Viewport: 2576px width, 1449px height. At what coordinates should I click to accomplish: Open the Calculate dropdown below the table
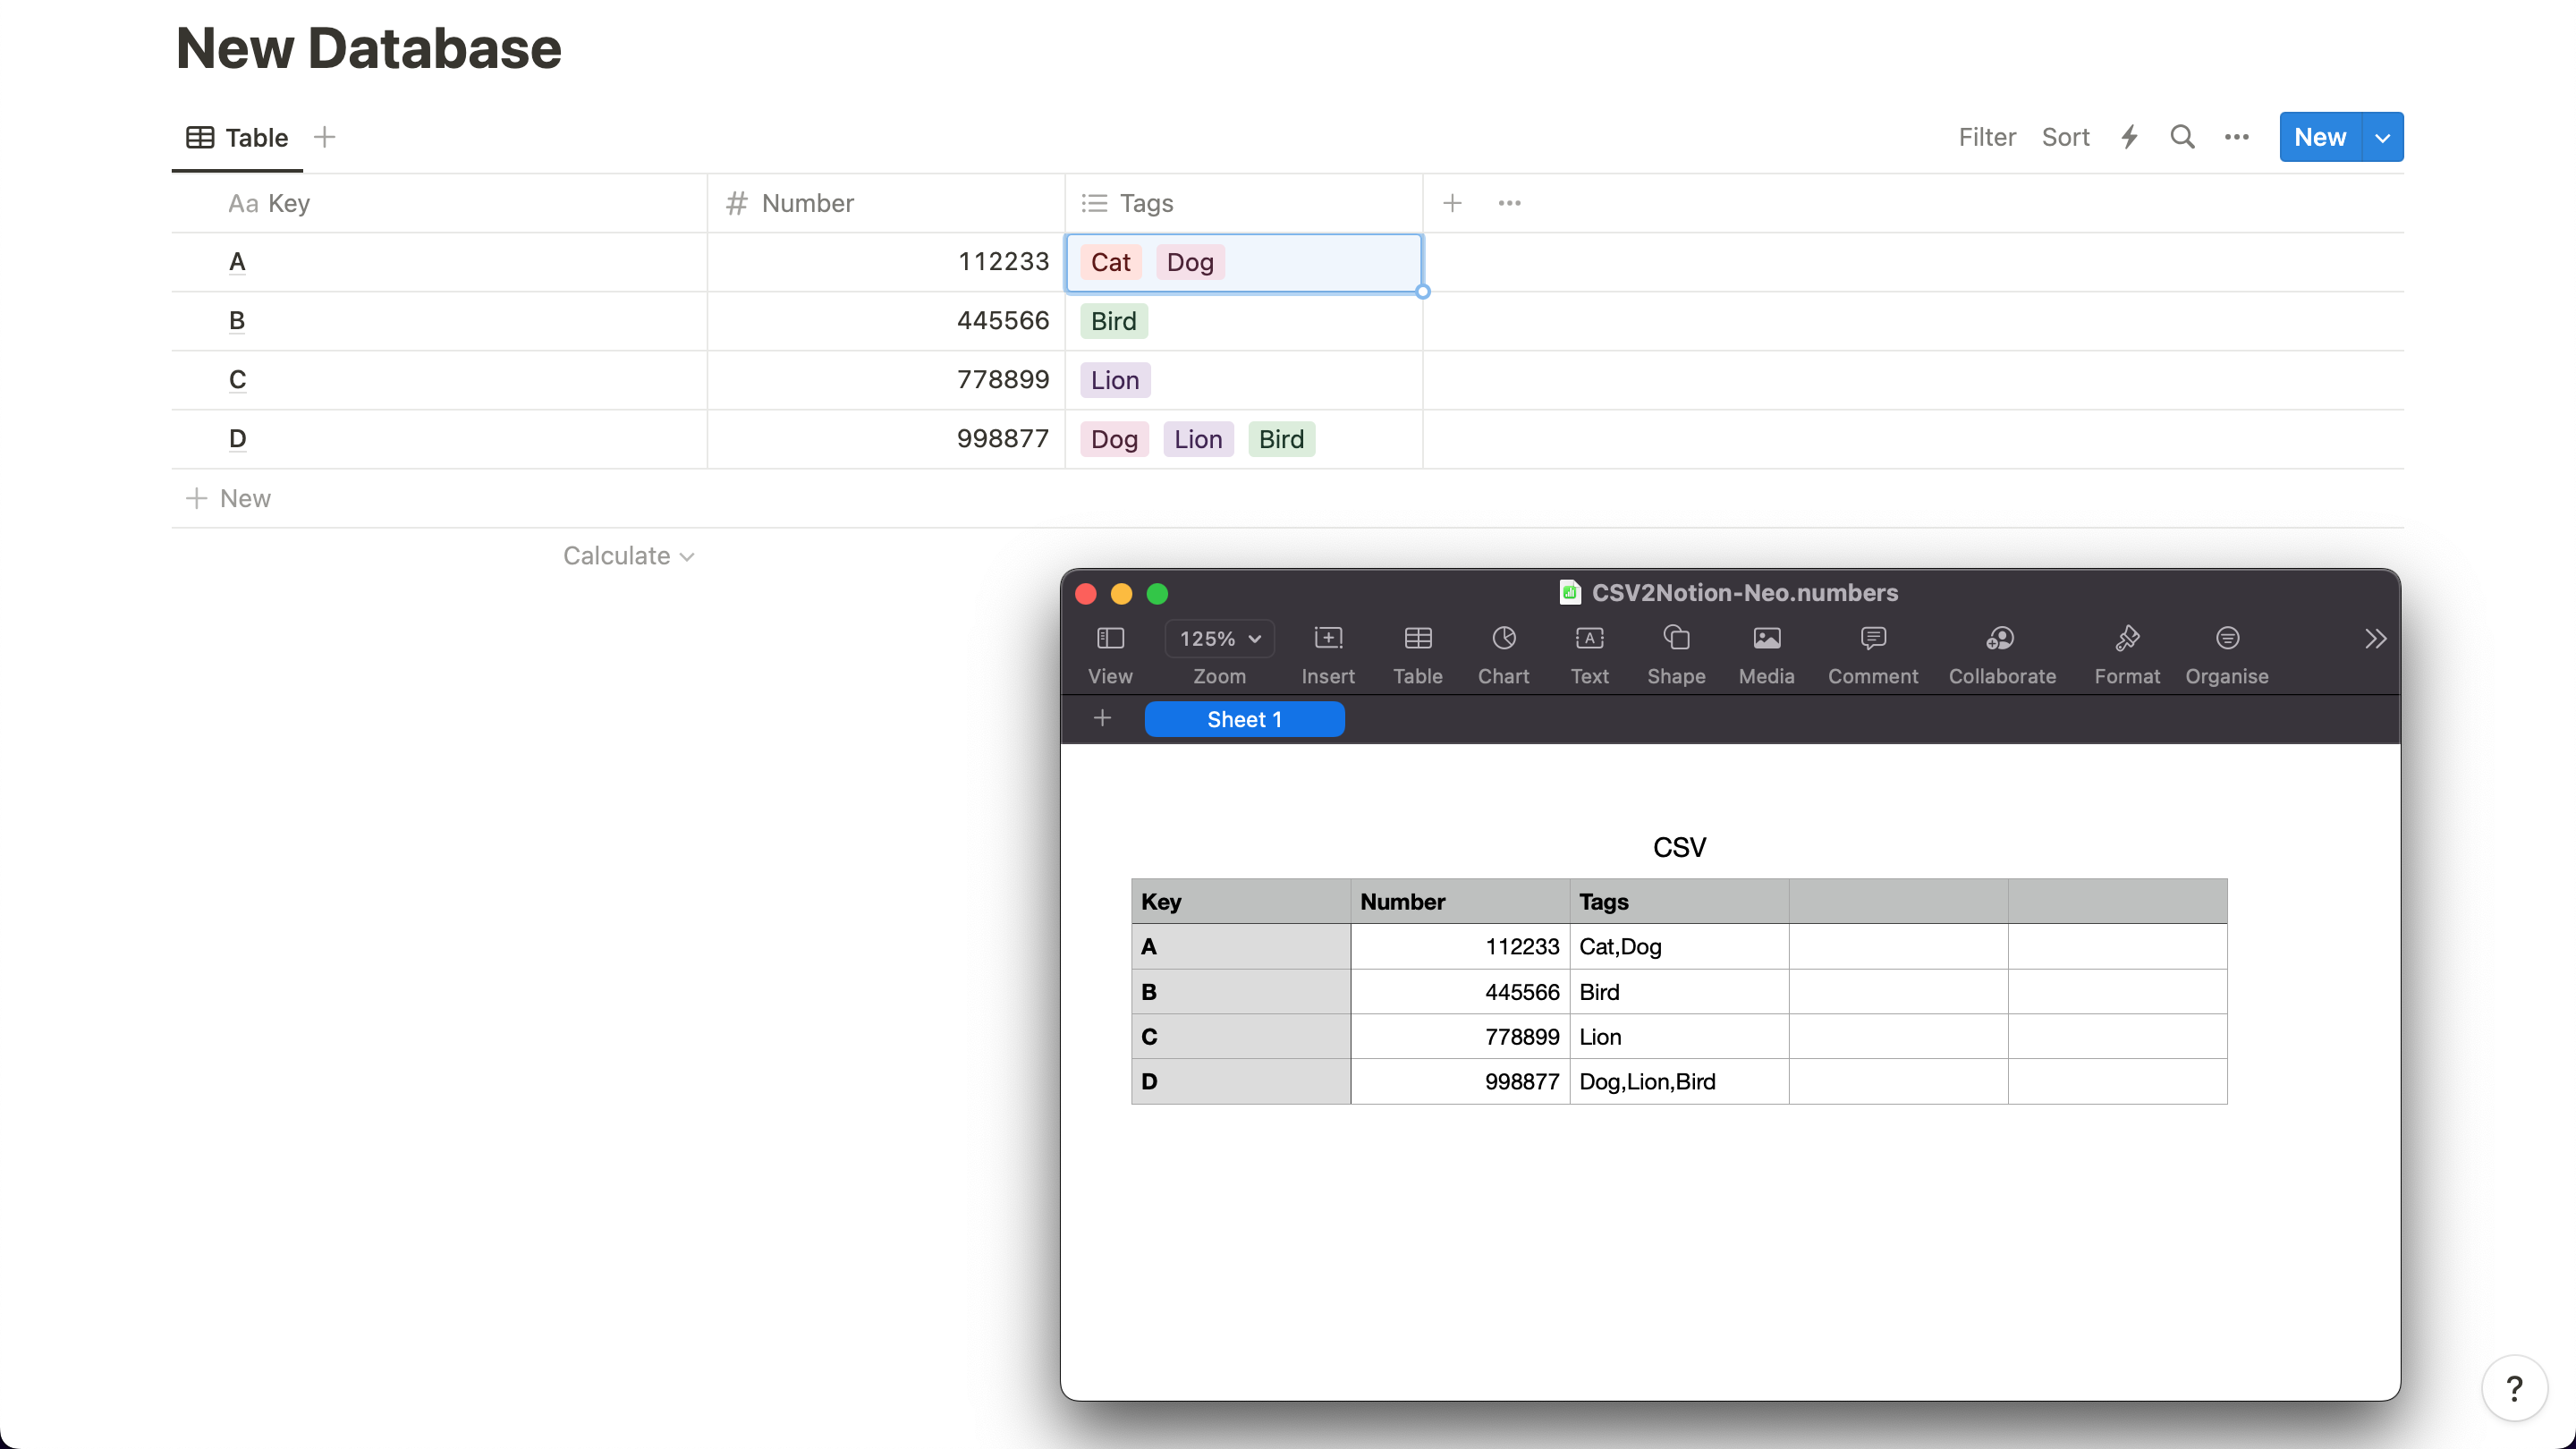[x=628, y=556]
